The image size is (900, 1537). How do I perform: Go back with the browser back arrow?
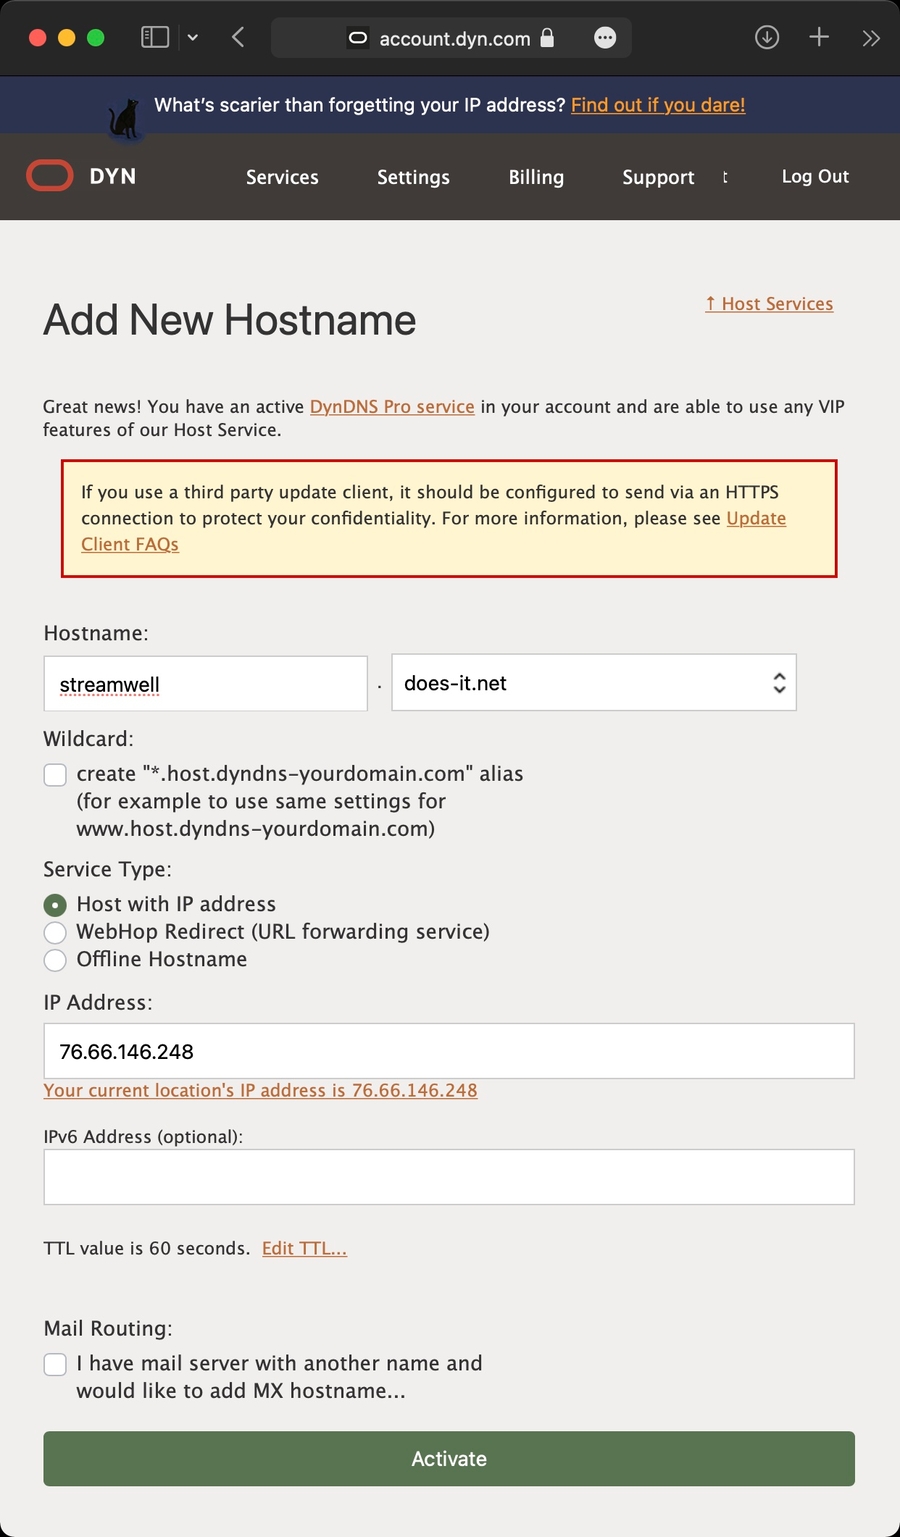click(x=238, y=38)
